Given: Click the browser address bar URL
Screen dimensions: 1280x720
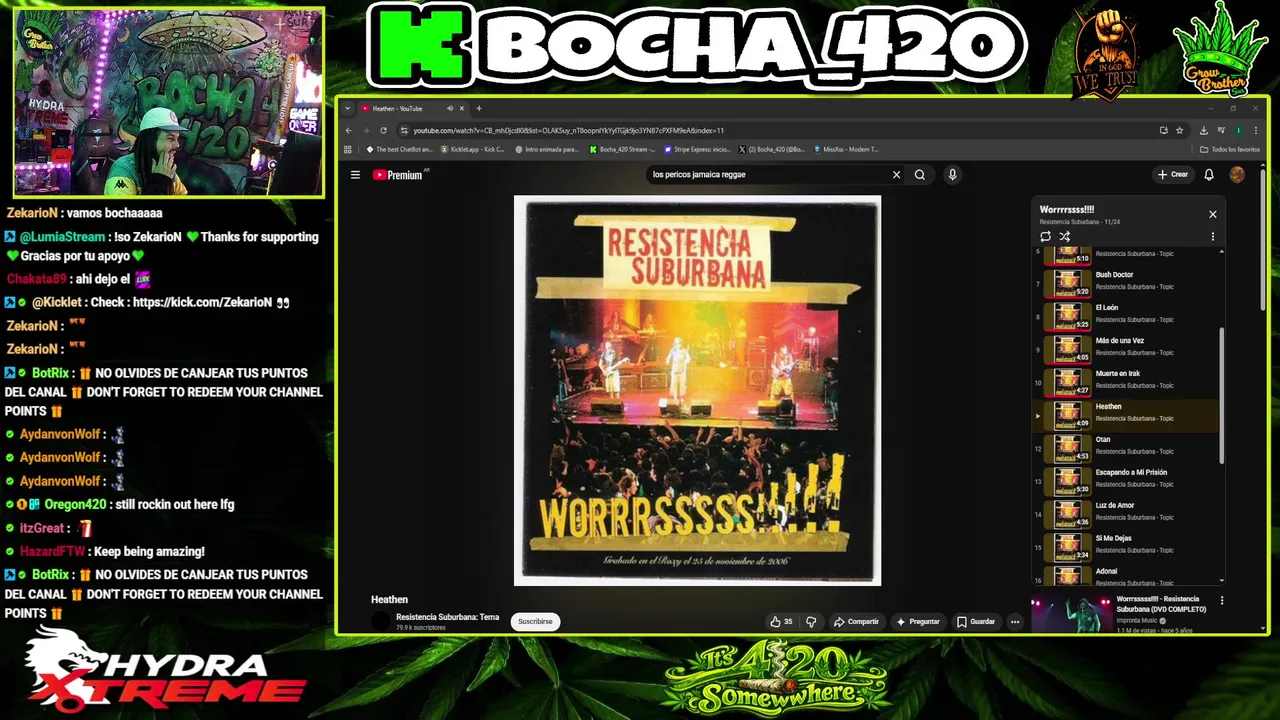Looking at the screenshot, I should pyautogui.click(x=568, y=130).
